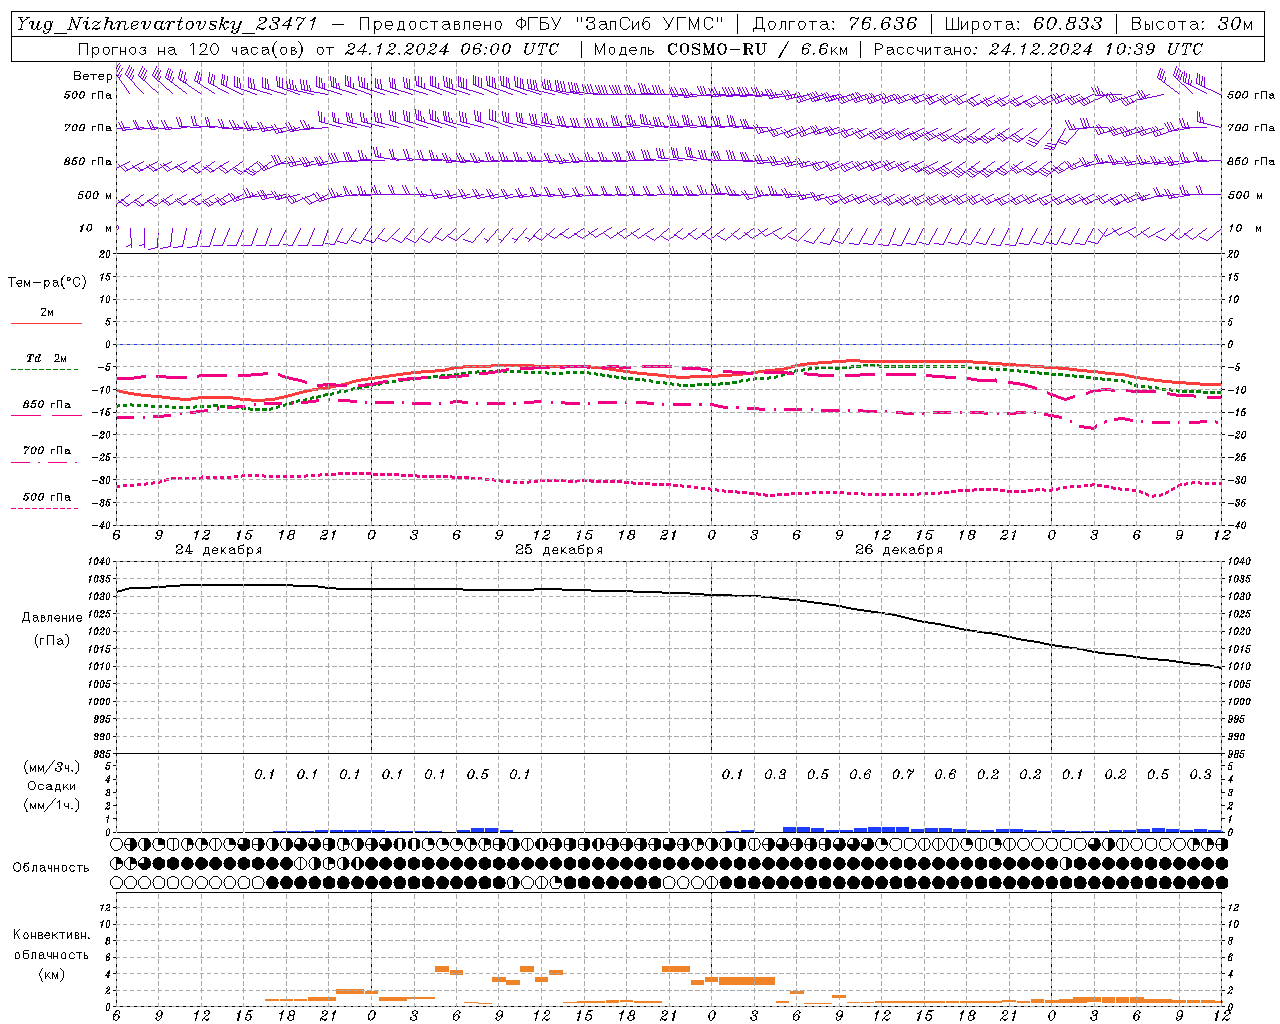Click the Осадки panel label

[x=52, y=786]
